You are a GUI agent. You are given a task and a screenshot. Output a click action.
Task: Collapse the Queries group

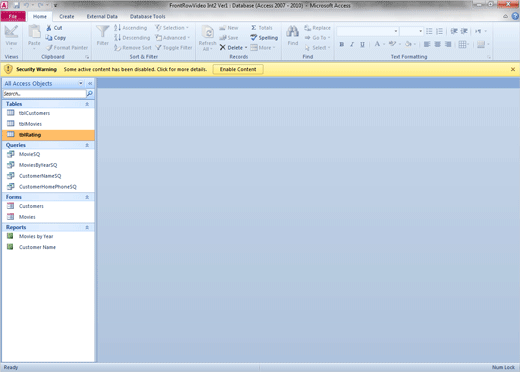[x=87, y=145]
